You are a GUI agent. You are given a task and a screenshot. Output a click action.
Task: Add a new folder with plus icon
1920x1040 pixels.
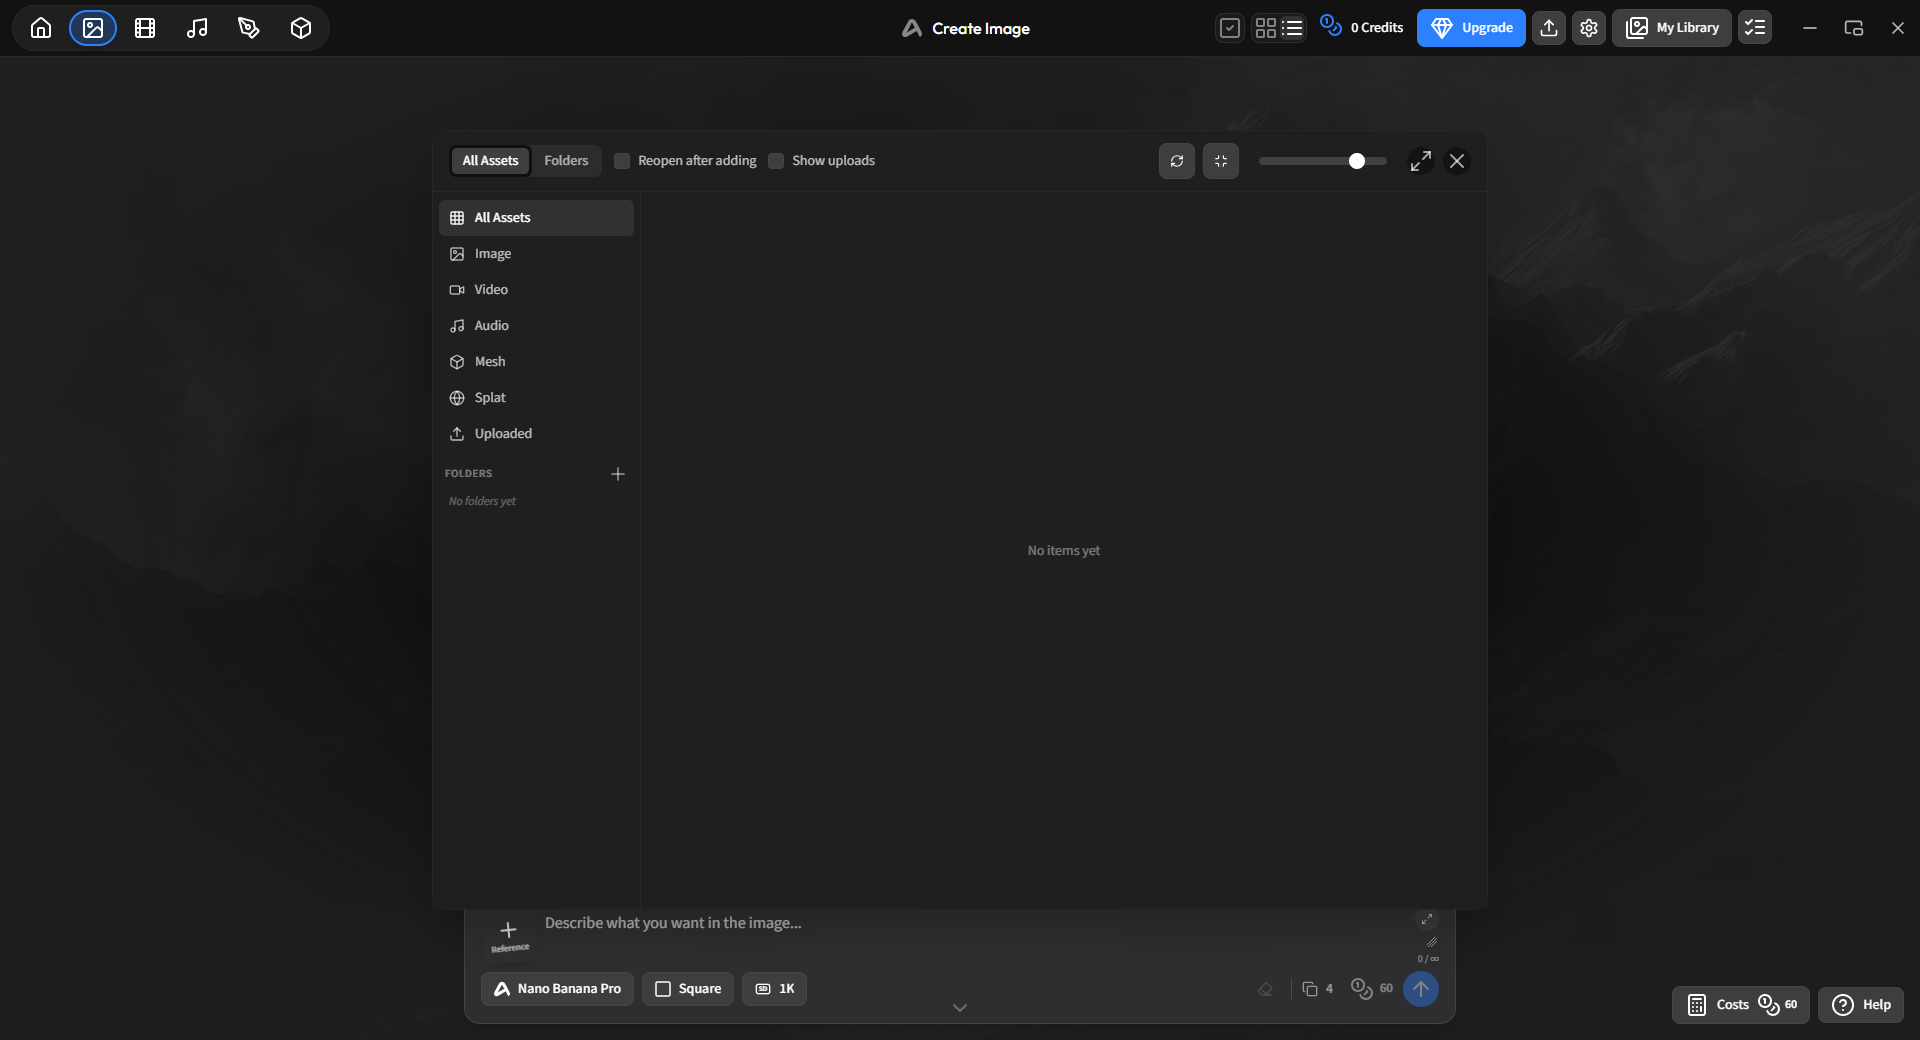pyautogui.click(x=618, y=474)
